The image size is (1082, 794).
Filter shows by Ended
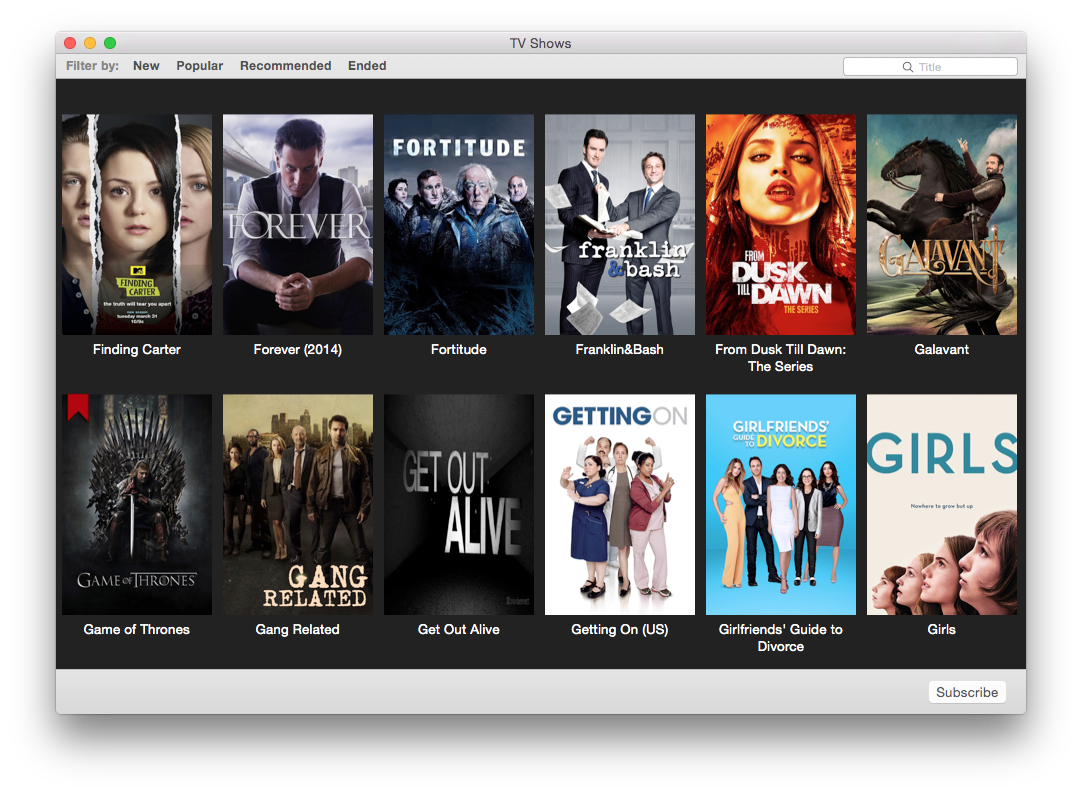click(367, 66)
